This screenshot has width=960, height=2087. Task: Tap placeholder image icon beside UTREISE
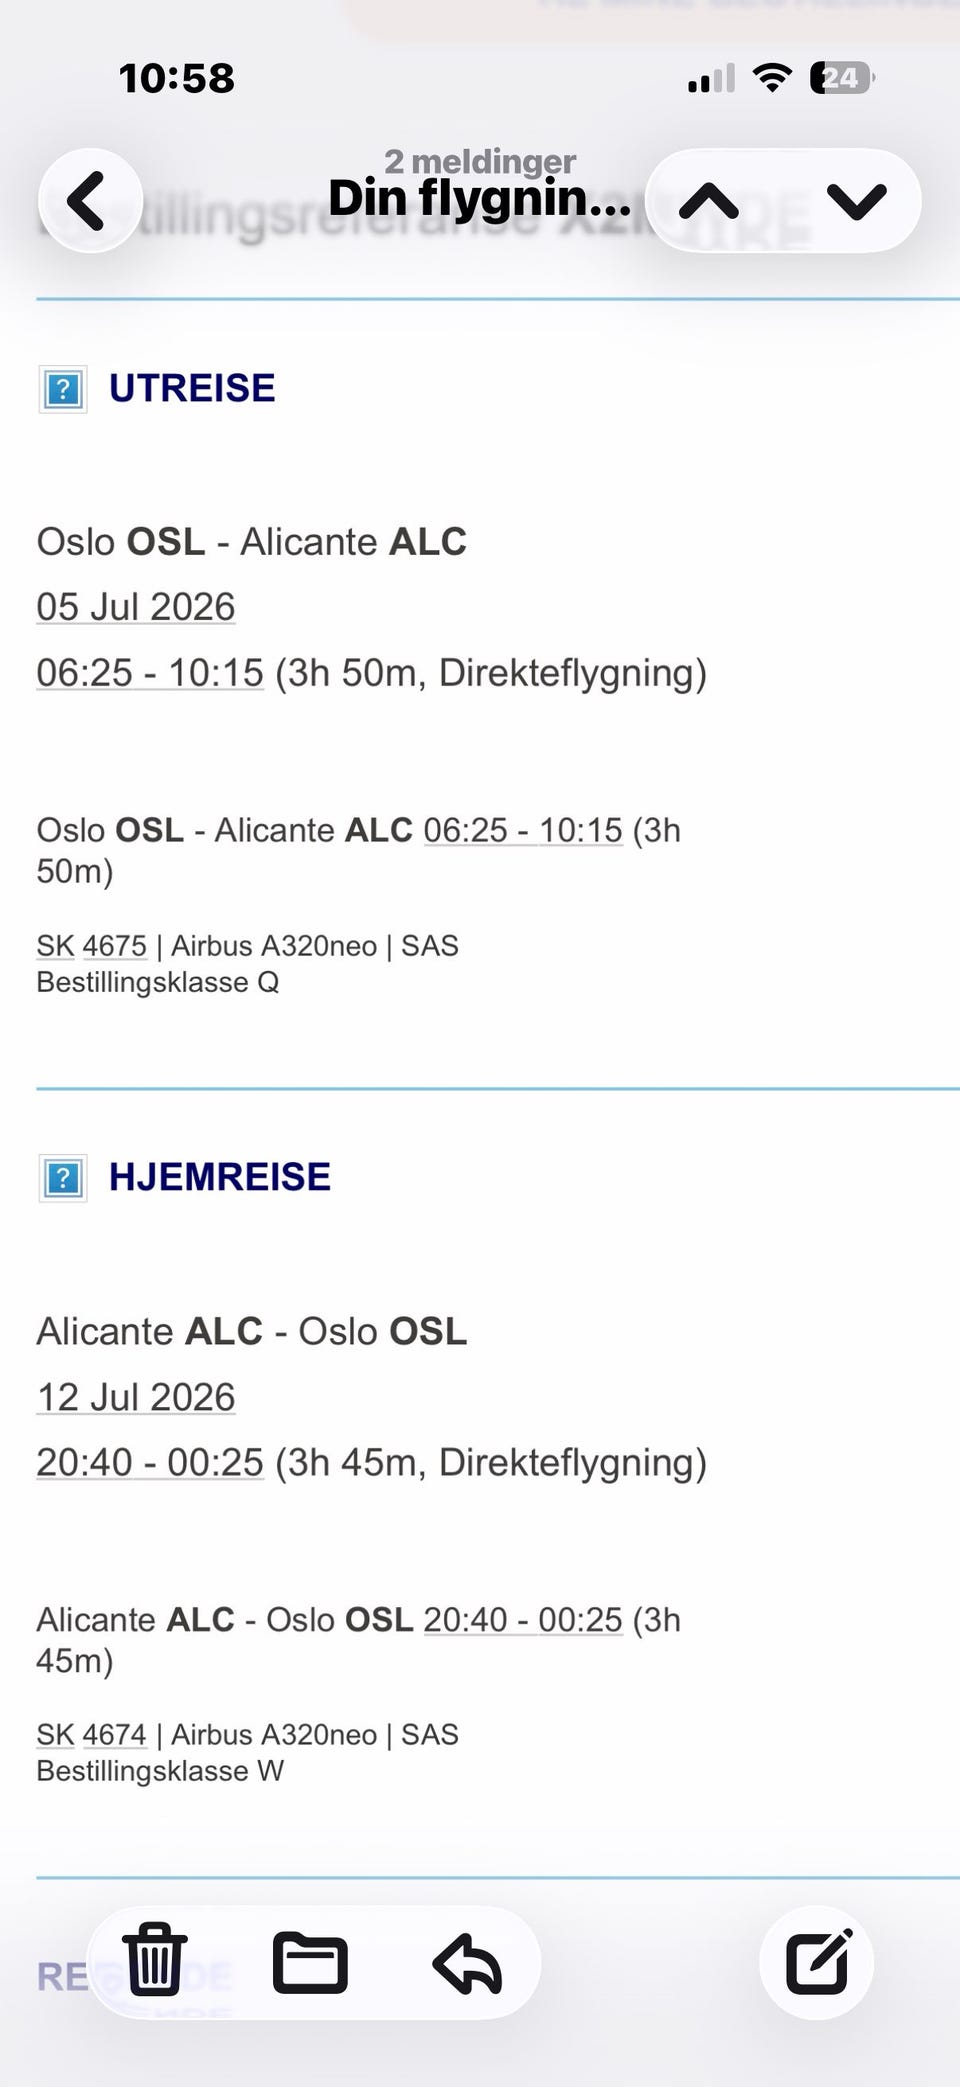click(63, 389)
